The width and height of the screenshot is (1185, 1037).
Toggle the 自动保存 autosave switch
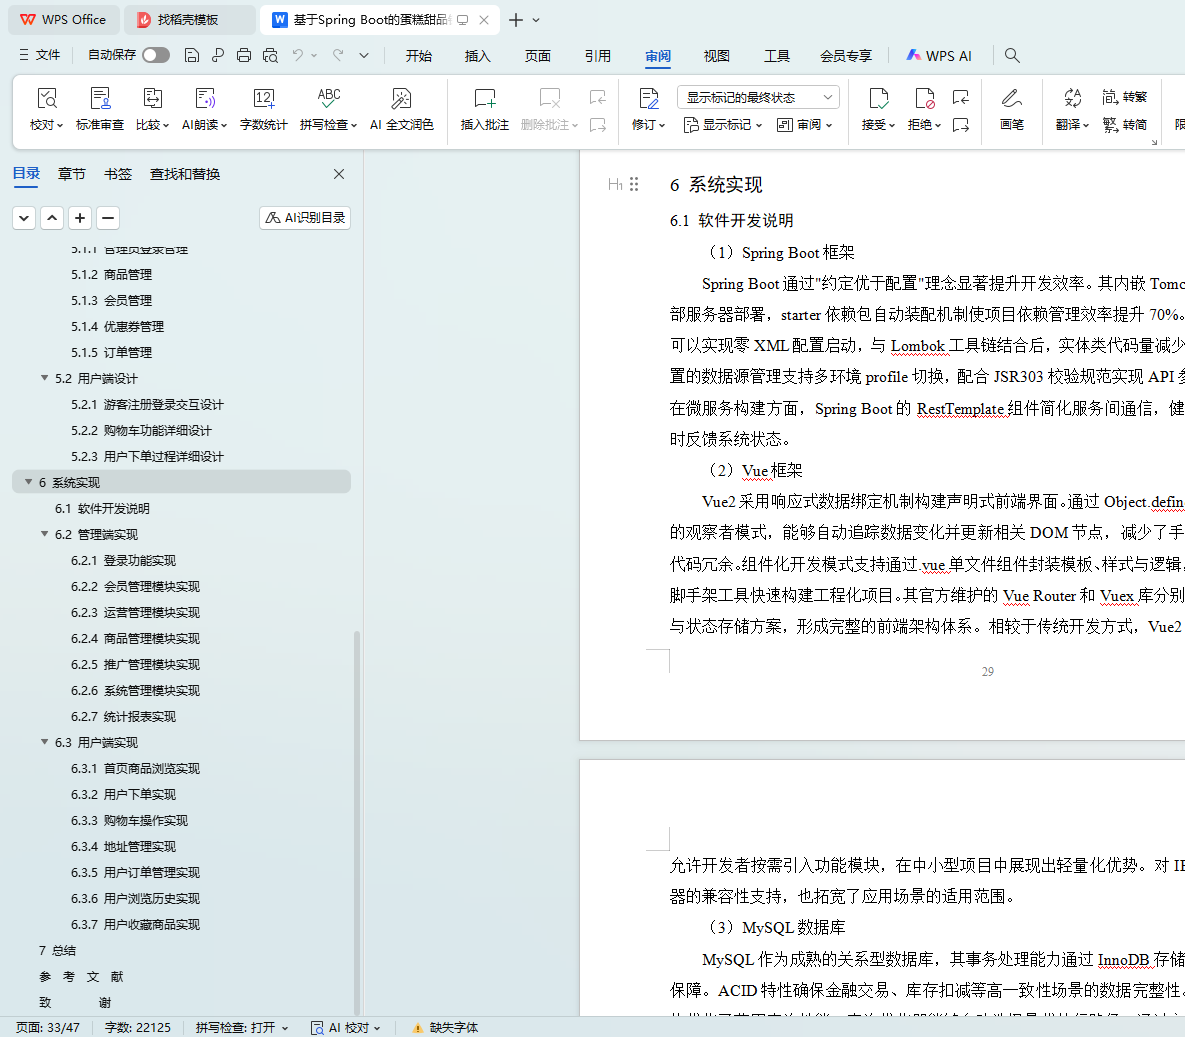pos(156,55)
